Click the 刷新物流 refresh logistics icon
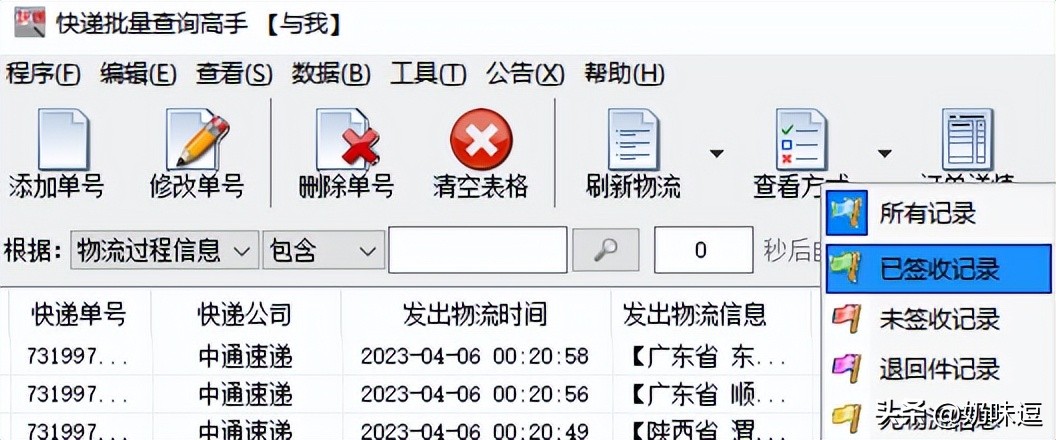 [633, 140]
